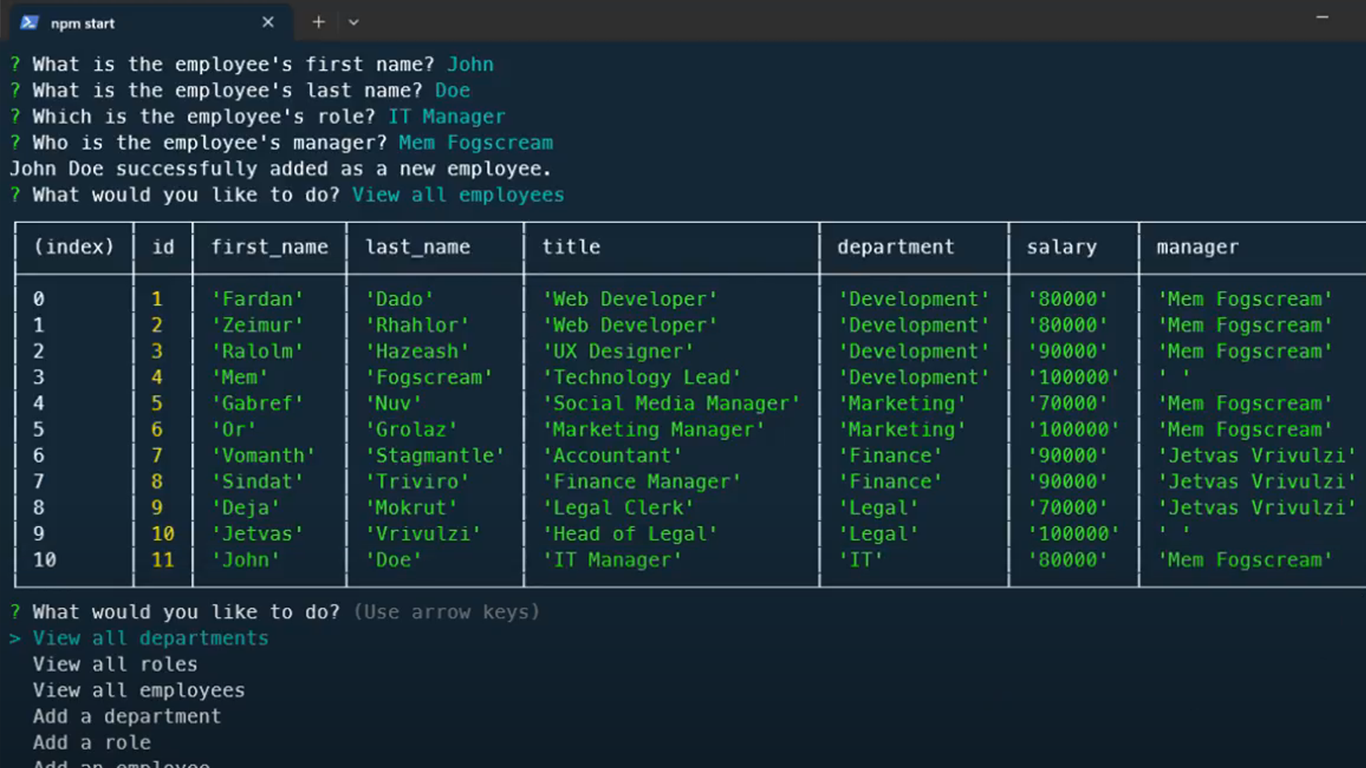Image resolution: width=1366 pixels, height=768 pixels.
Task: Click the answer 'John' in first prompt
Action: tap(470, 64)
